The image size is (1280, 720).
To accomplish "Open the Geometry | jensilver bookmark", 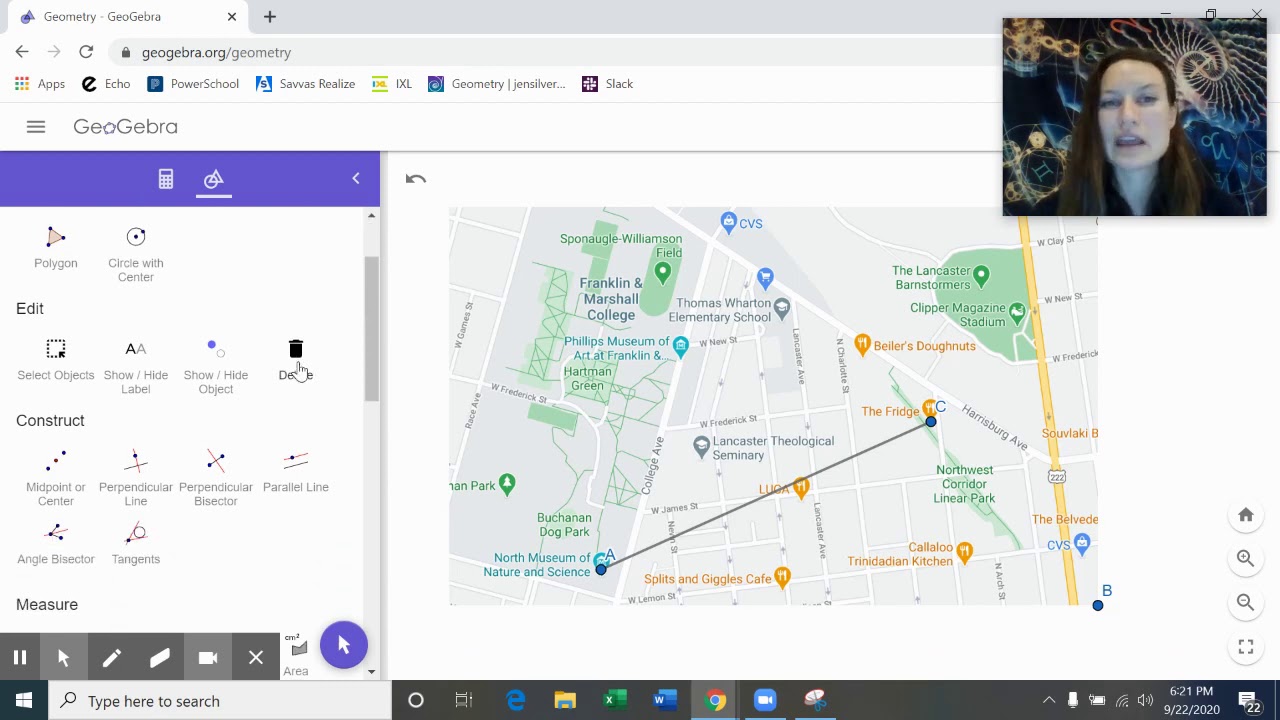I will [x=497, y=84].
